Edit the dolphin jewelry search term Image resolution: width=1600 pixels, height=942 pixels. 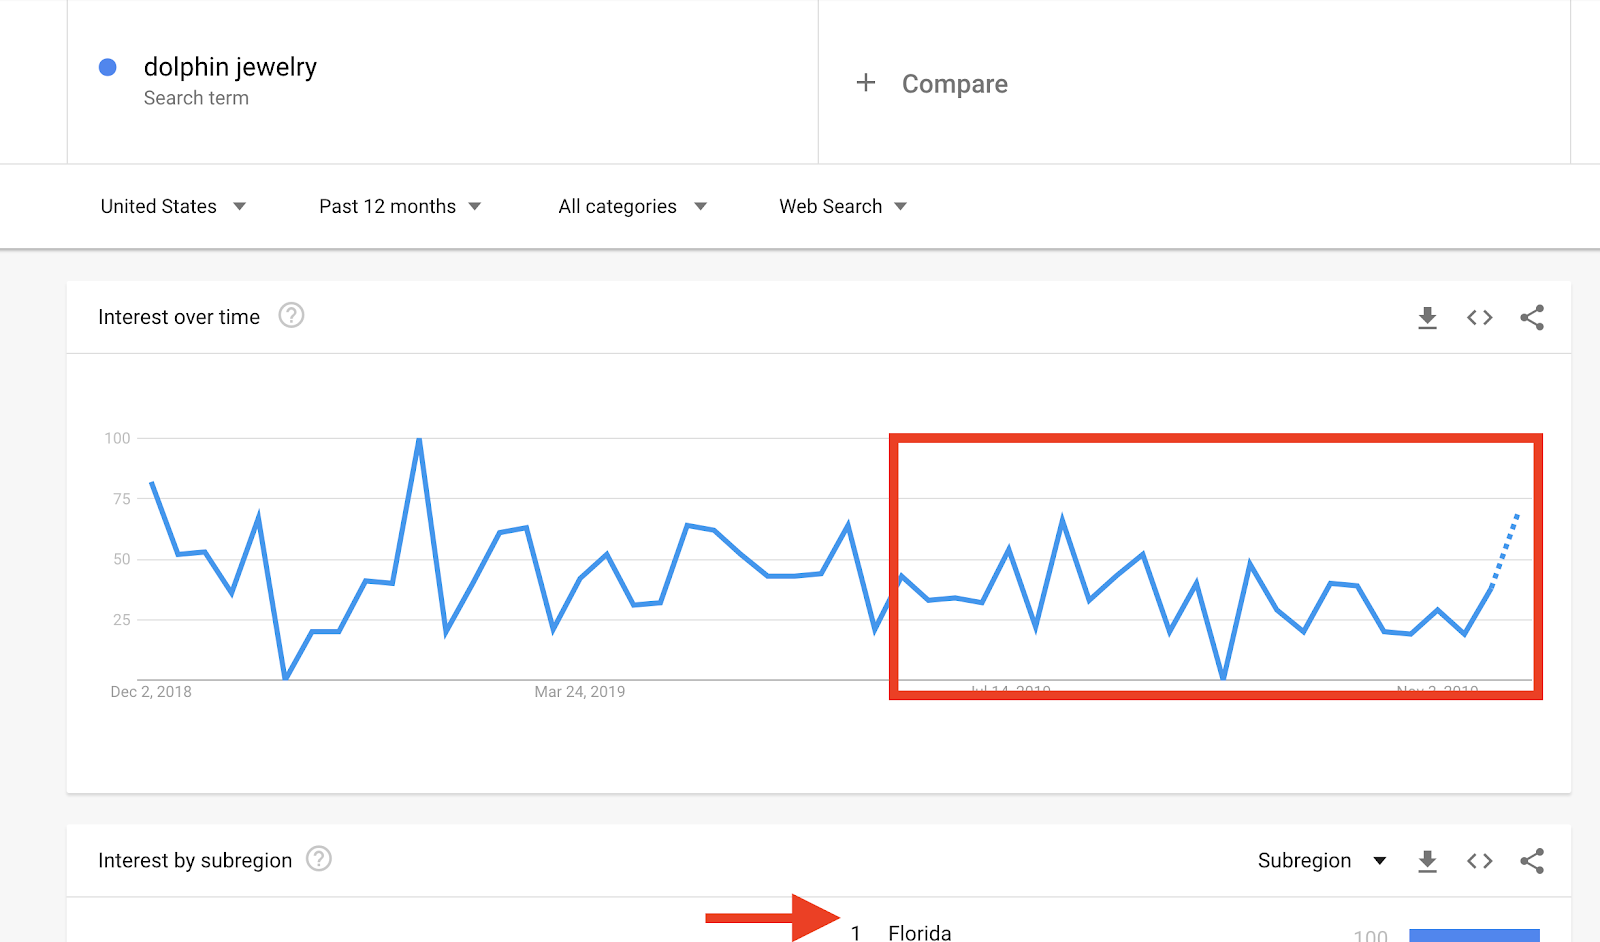tap(230, 67)
